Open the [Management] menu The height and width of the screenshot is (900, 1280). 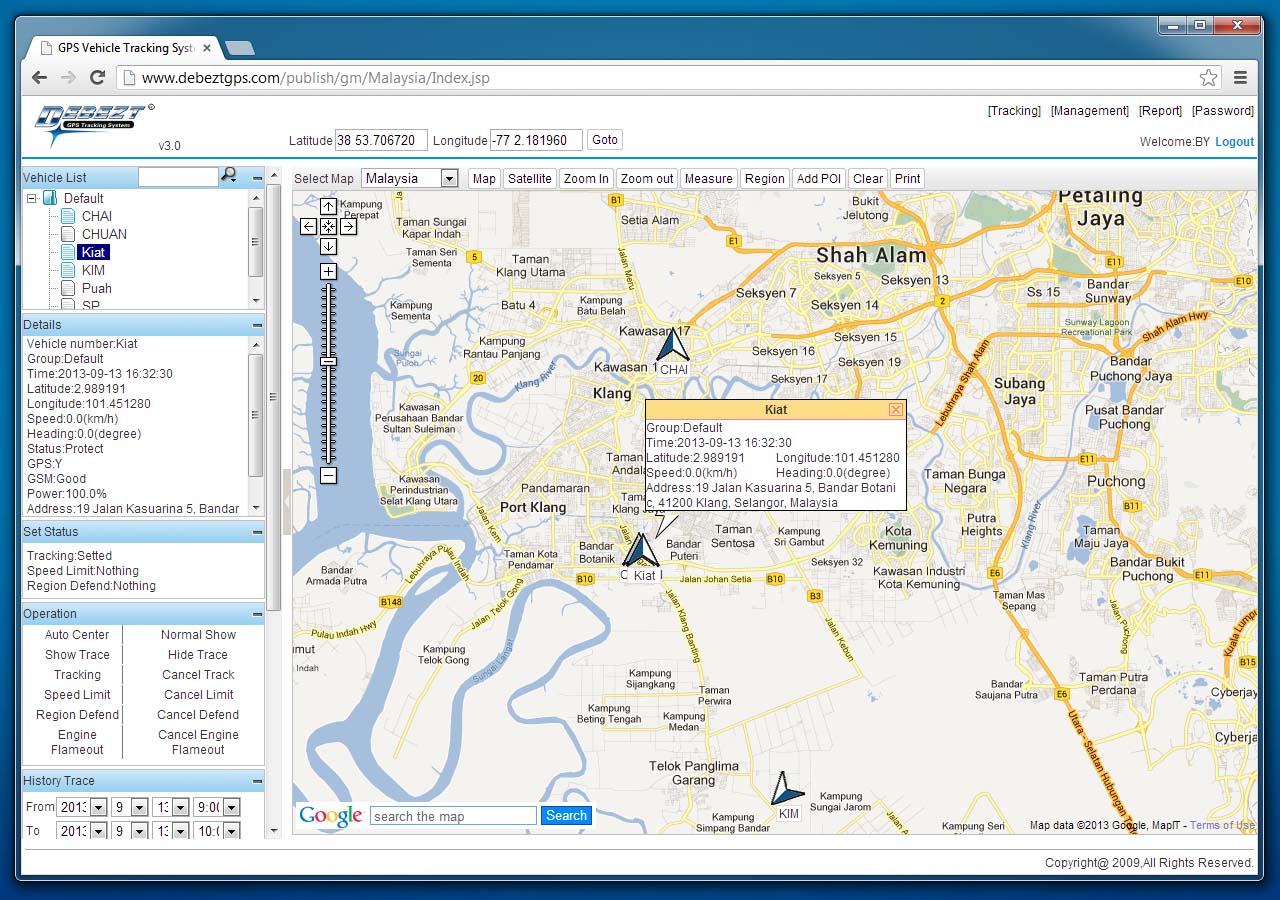[1090, 111]
